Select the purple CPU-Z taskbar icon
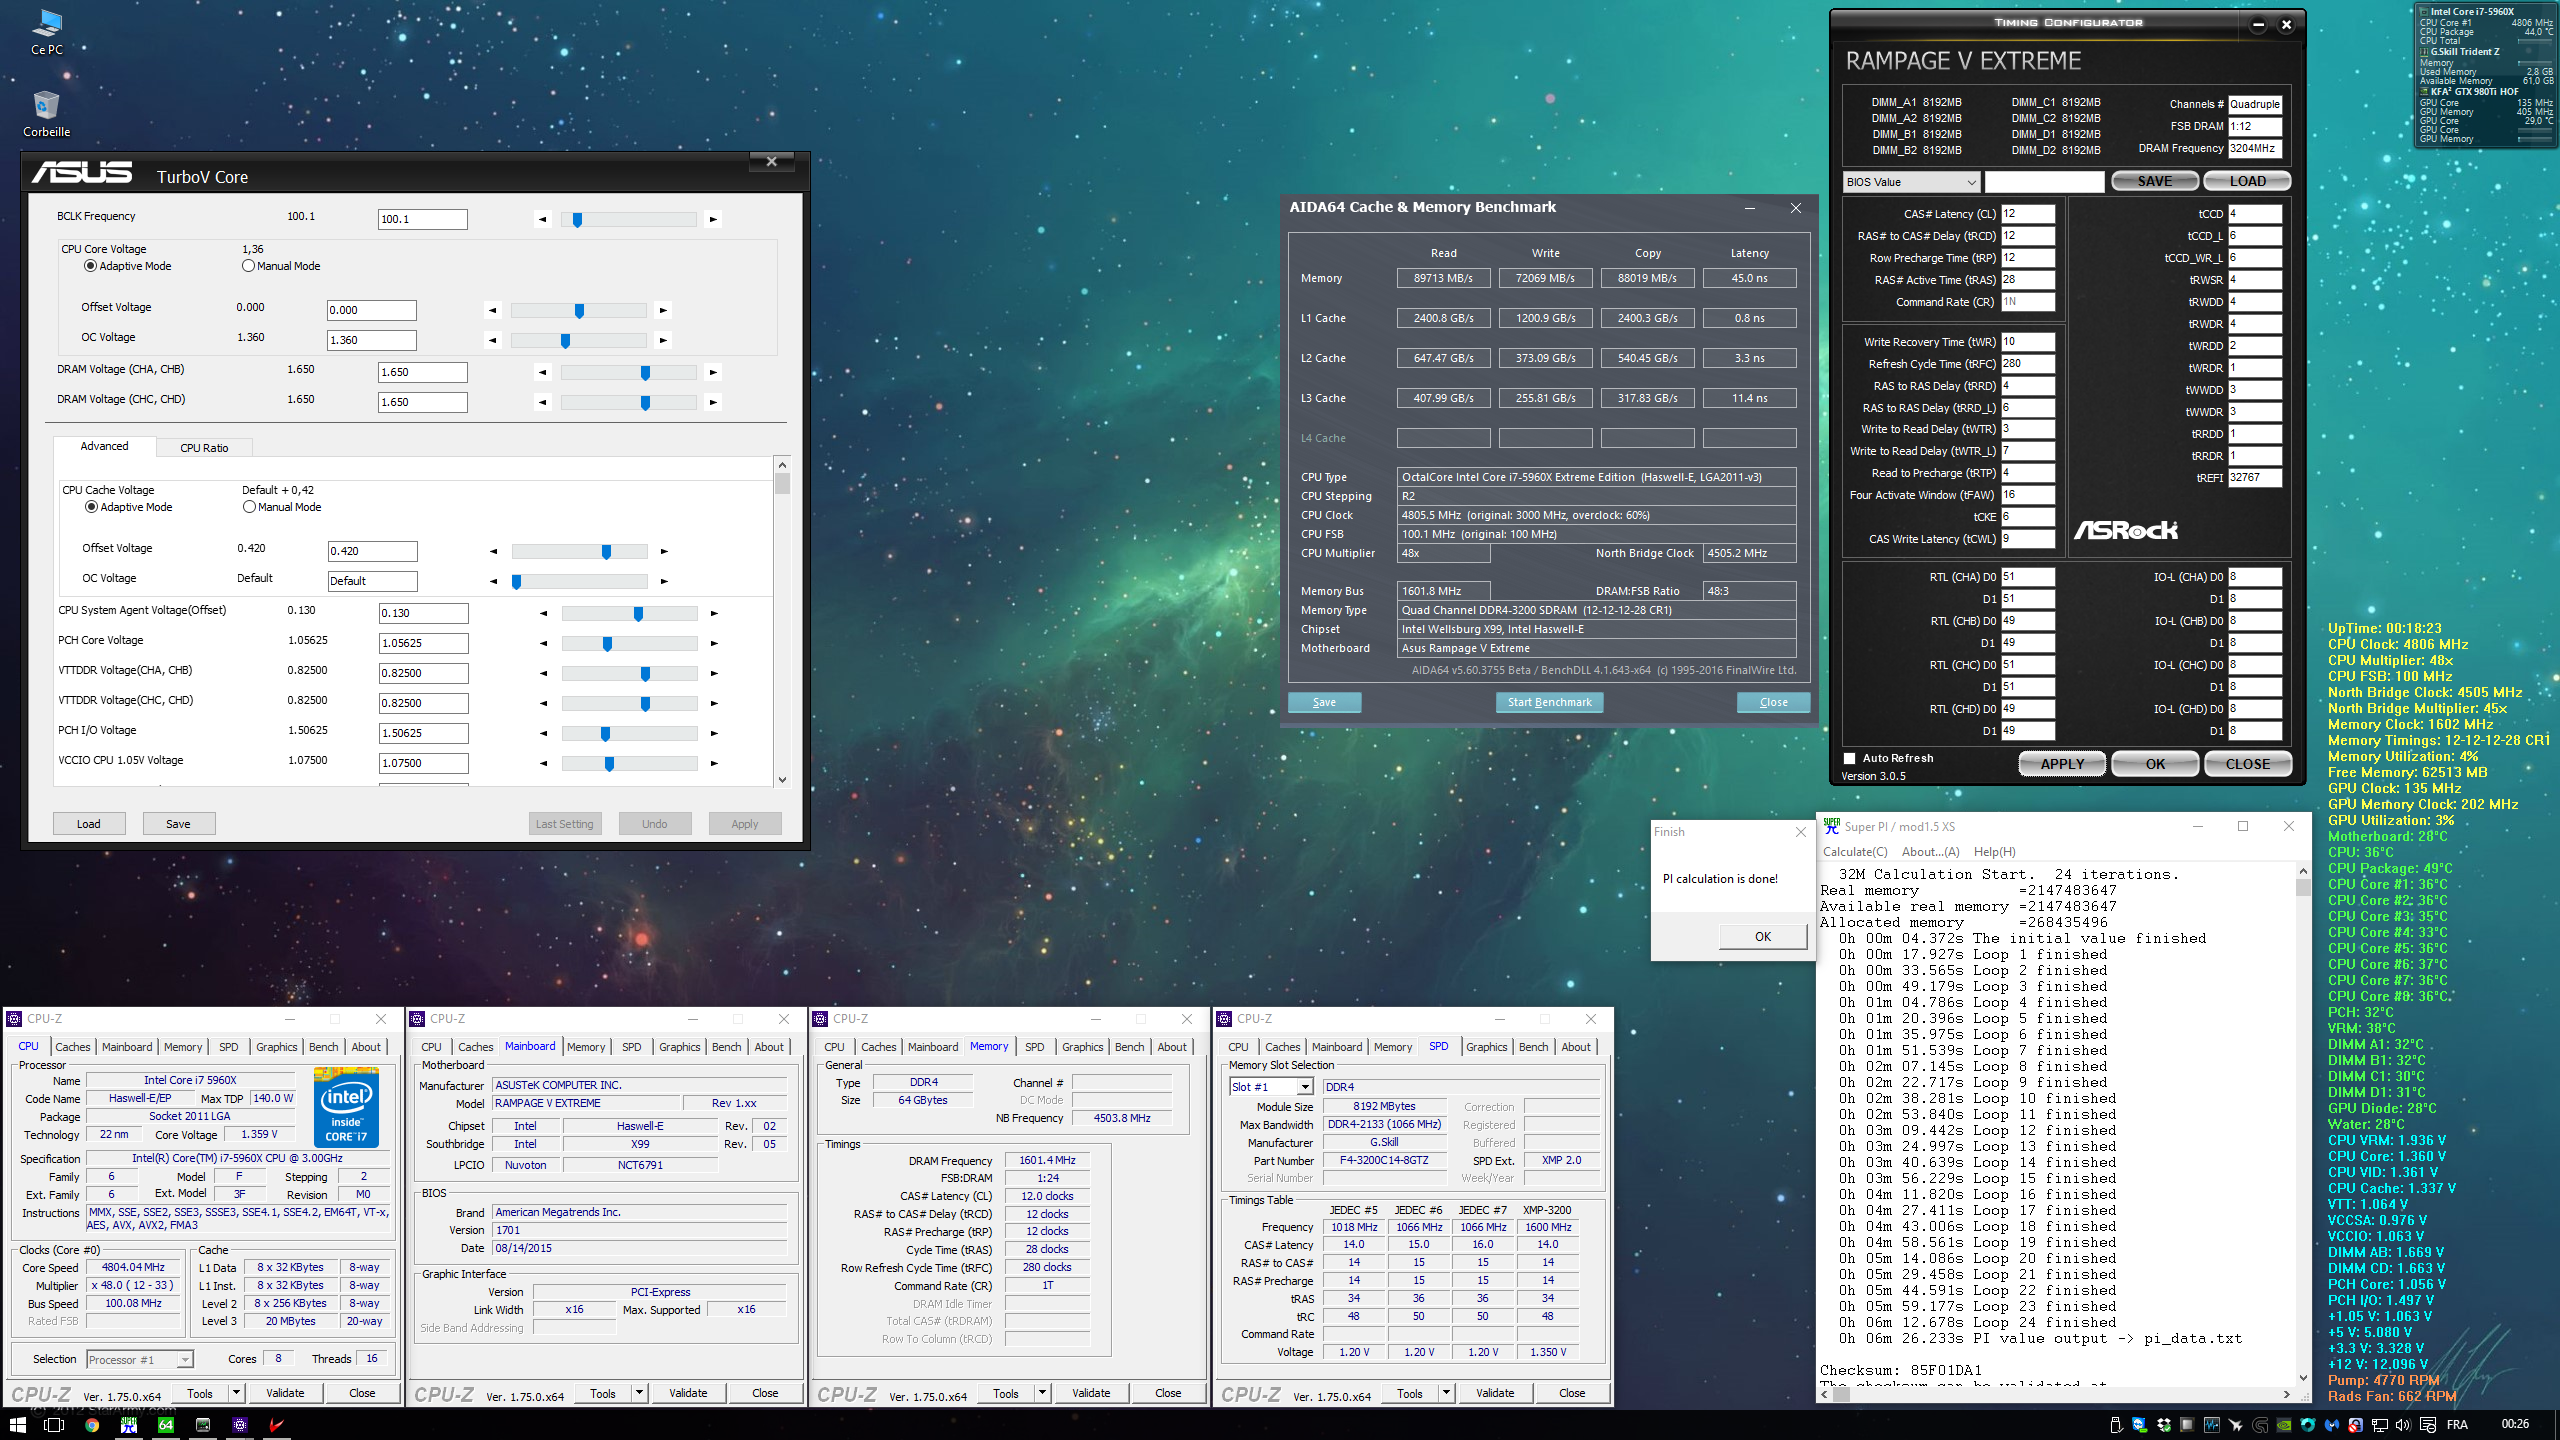 [240, 1424]
